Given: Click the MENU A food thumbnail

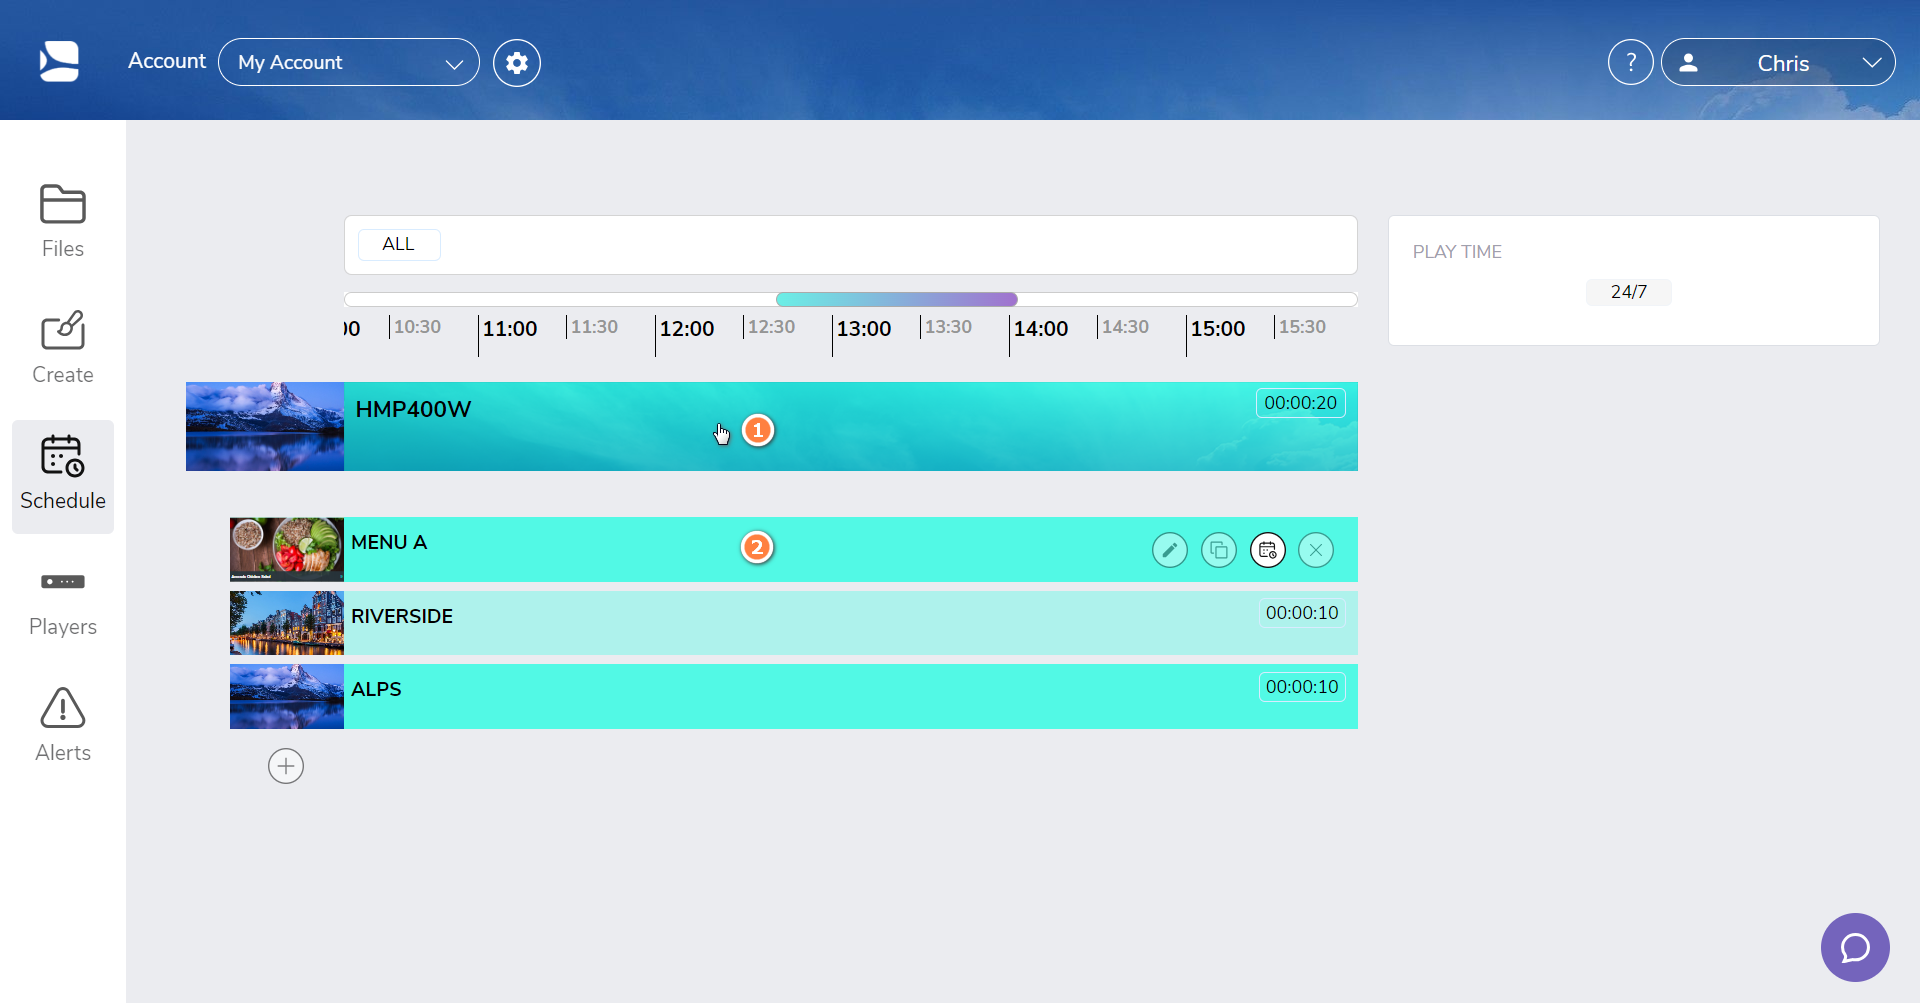Looking at the screenshot, I should (287, 549).
